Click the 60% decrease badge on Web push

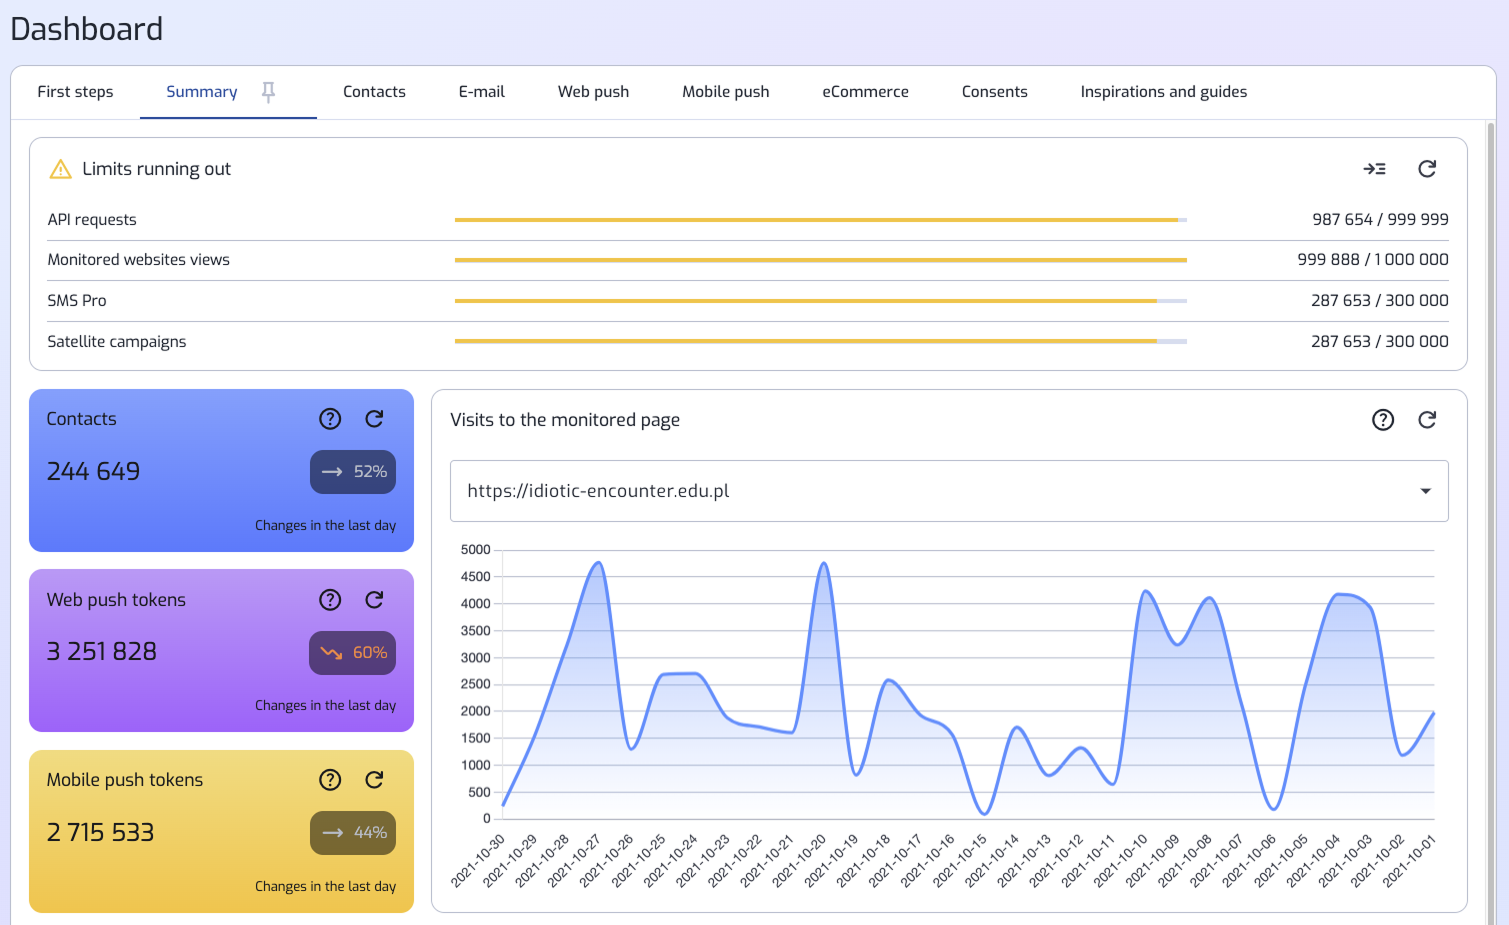(353, 653)
